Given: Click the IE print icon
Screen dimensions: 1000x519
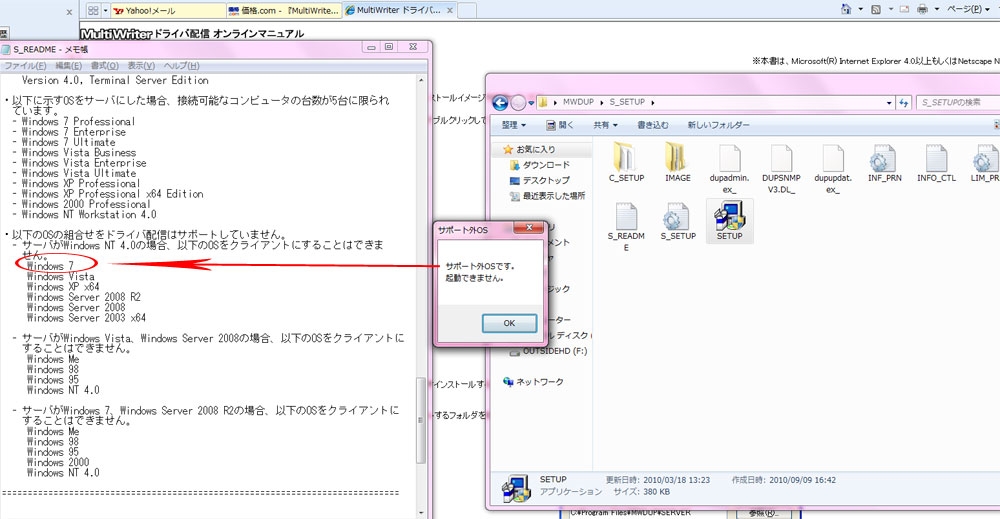Looking at the screenshot, I should [x=922, y=9].
